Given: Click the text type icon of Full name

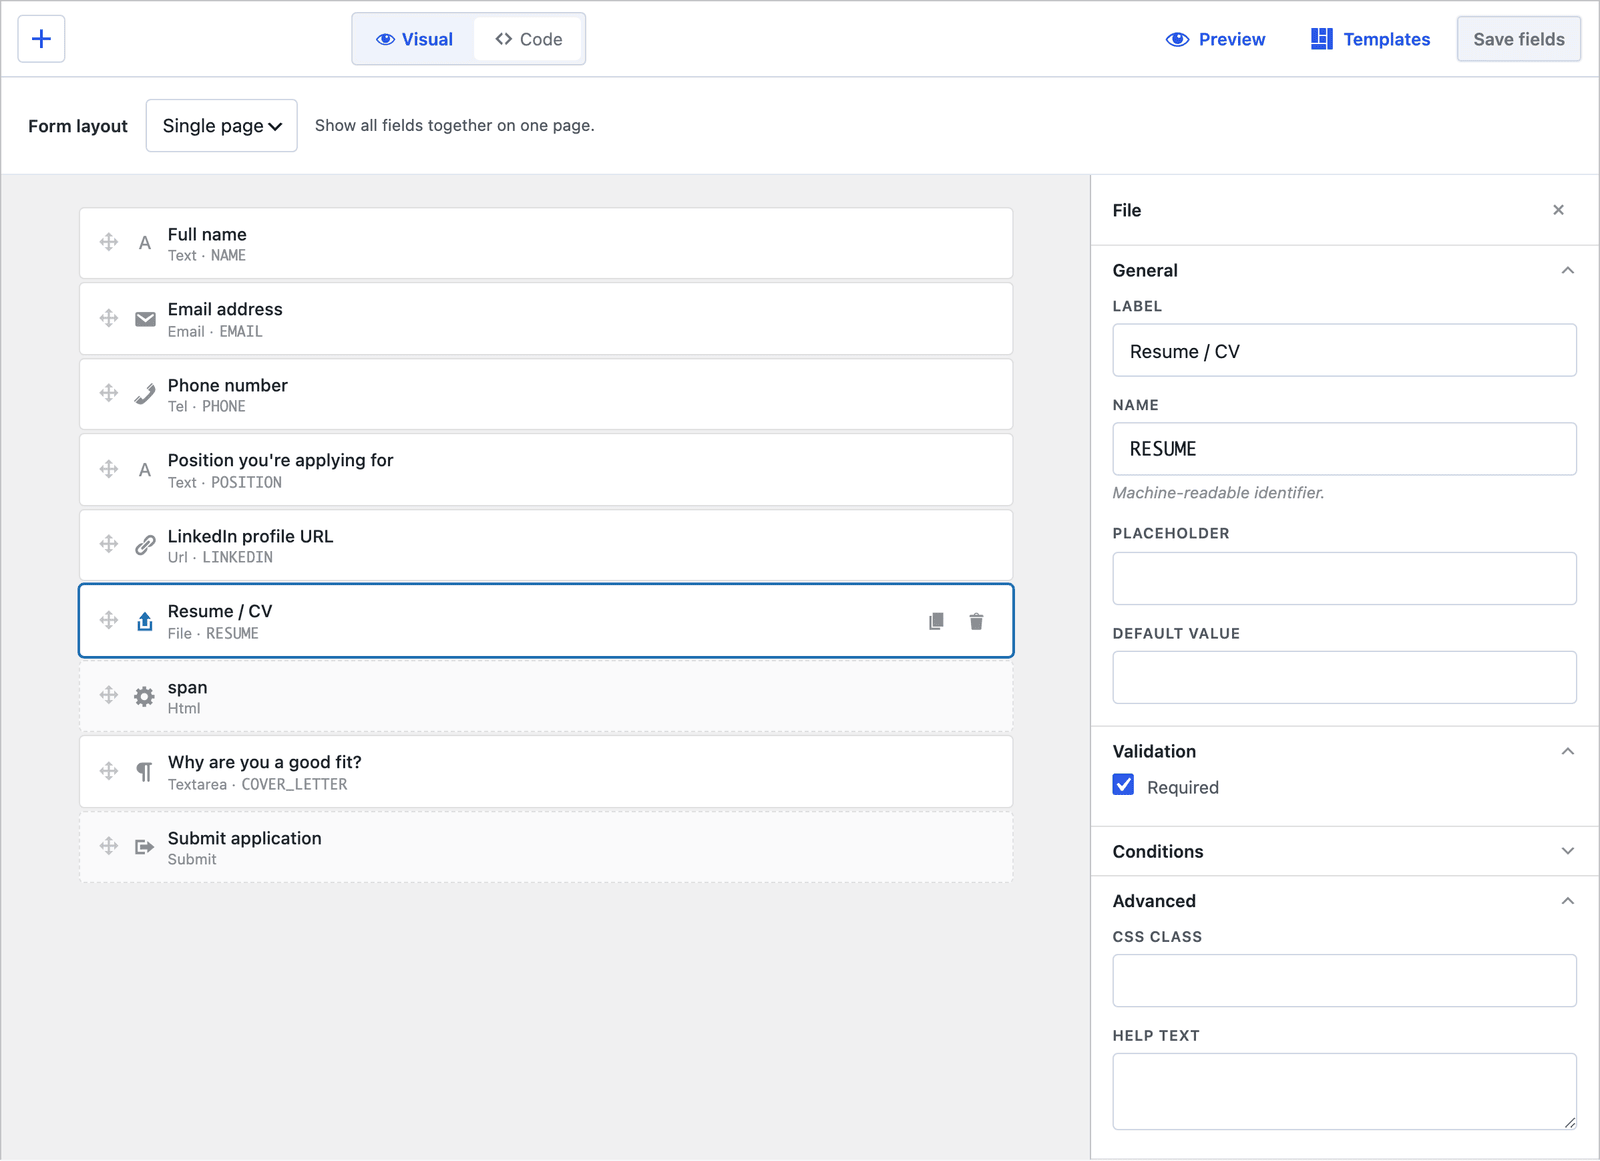Looking at the screenshot, I should (x=145, y=243).
